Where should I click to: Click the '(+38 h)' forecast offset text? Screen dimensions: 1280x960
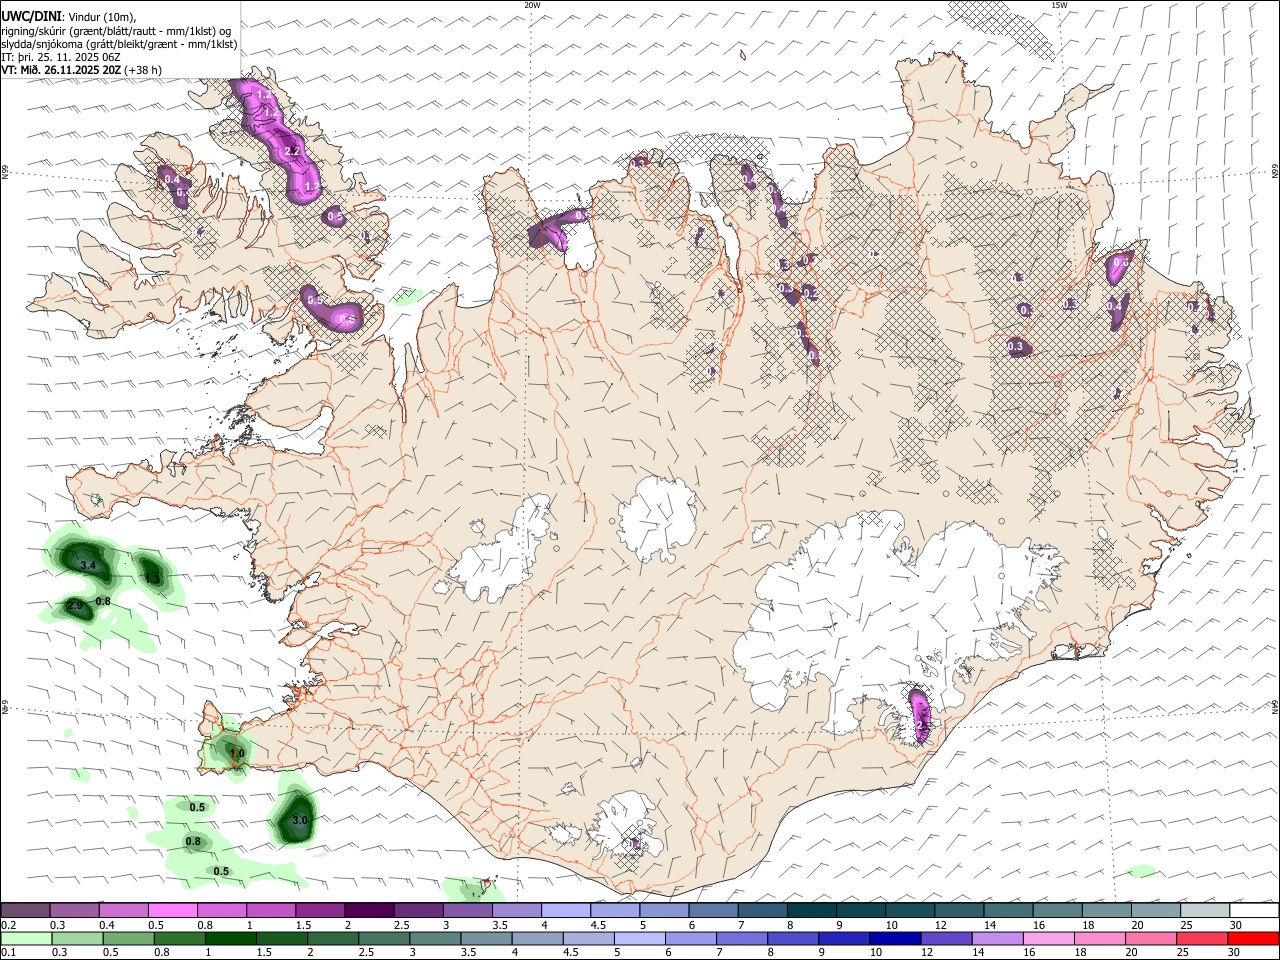click(144, 70)
